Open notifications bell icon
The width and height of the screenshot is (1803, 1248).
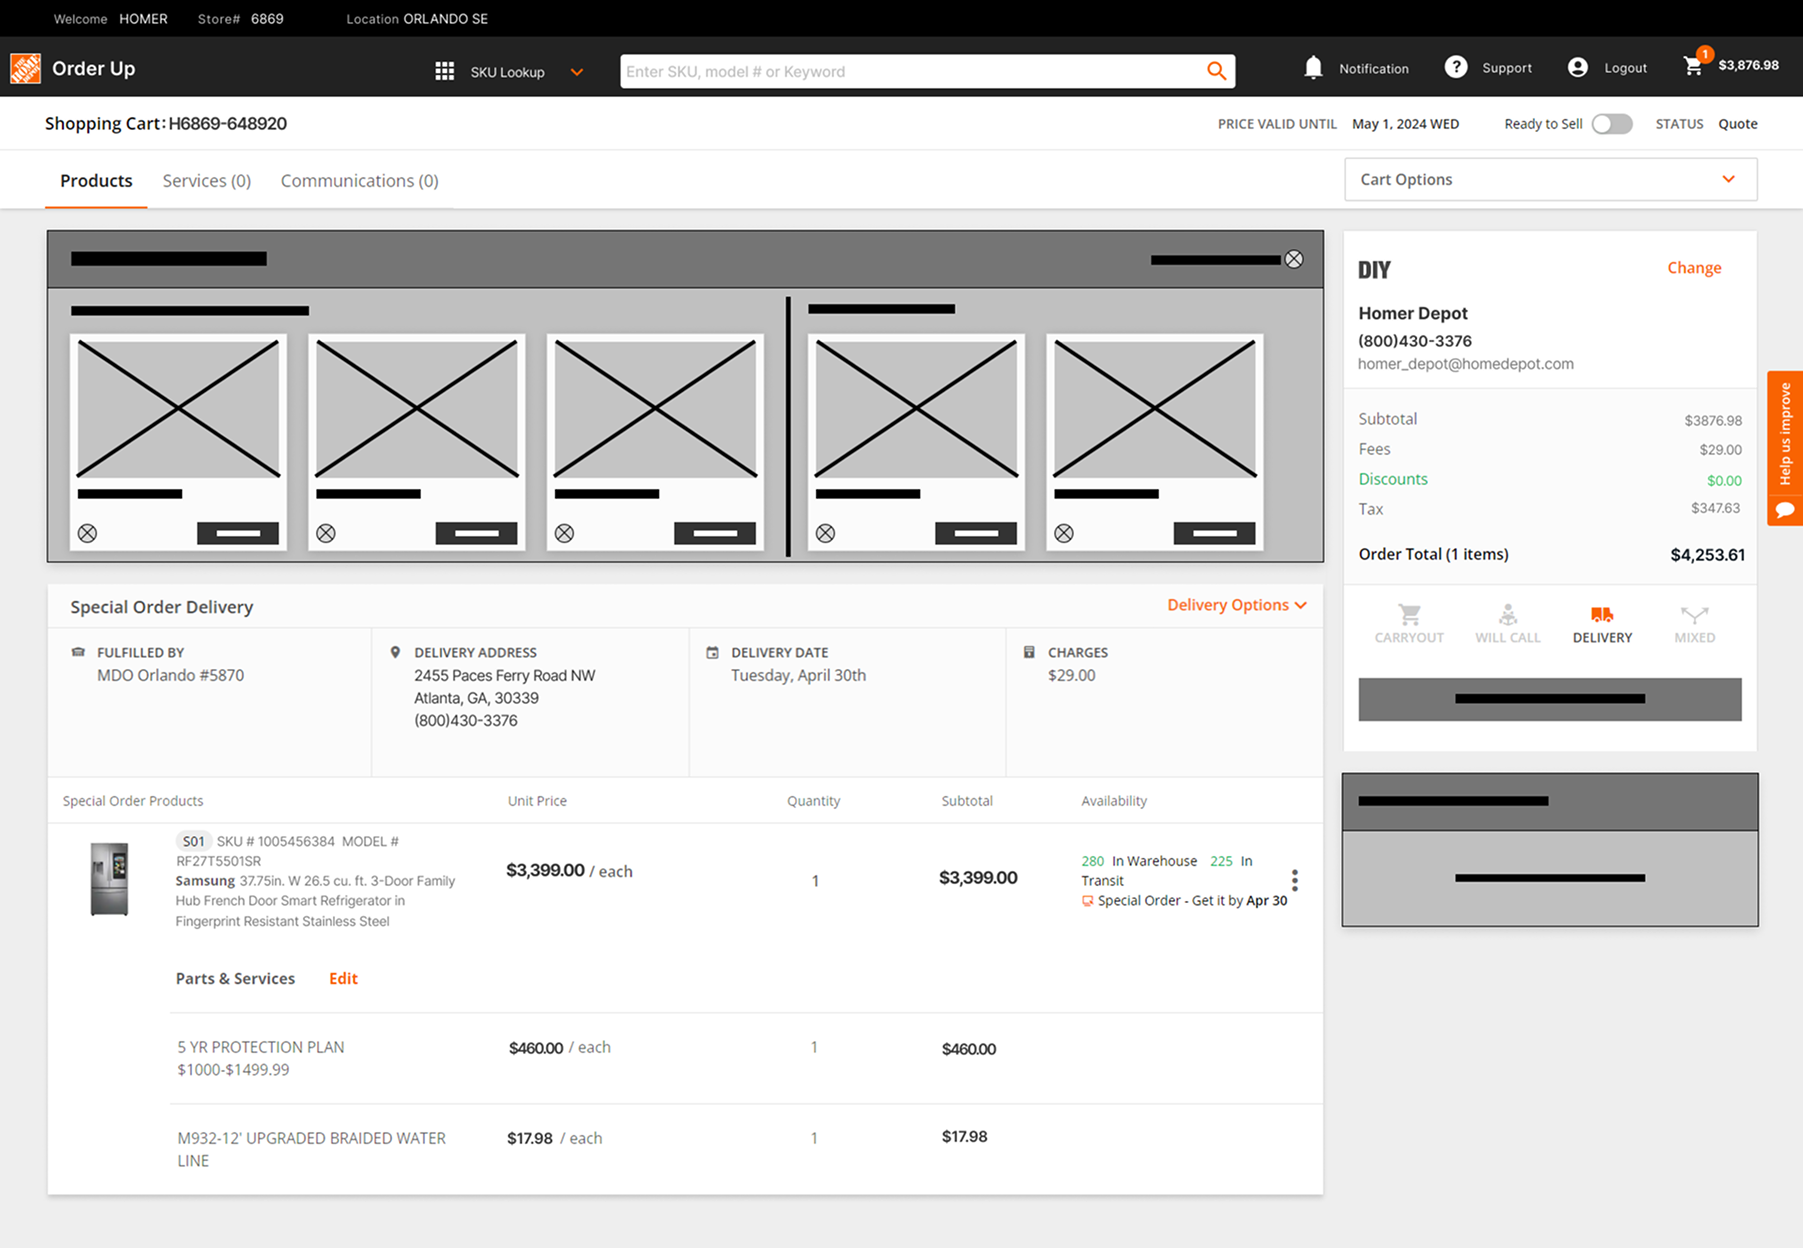coord(1313,67)
